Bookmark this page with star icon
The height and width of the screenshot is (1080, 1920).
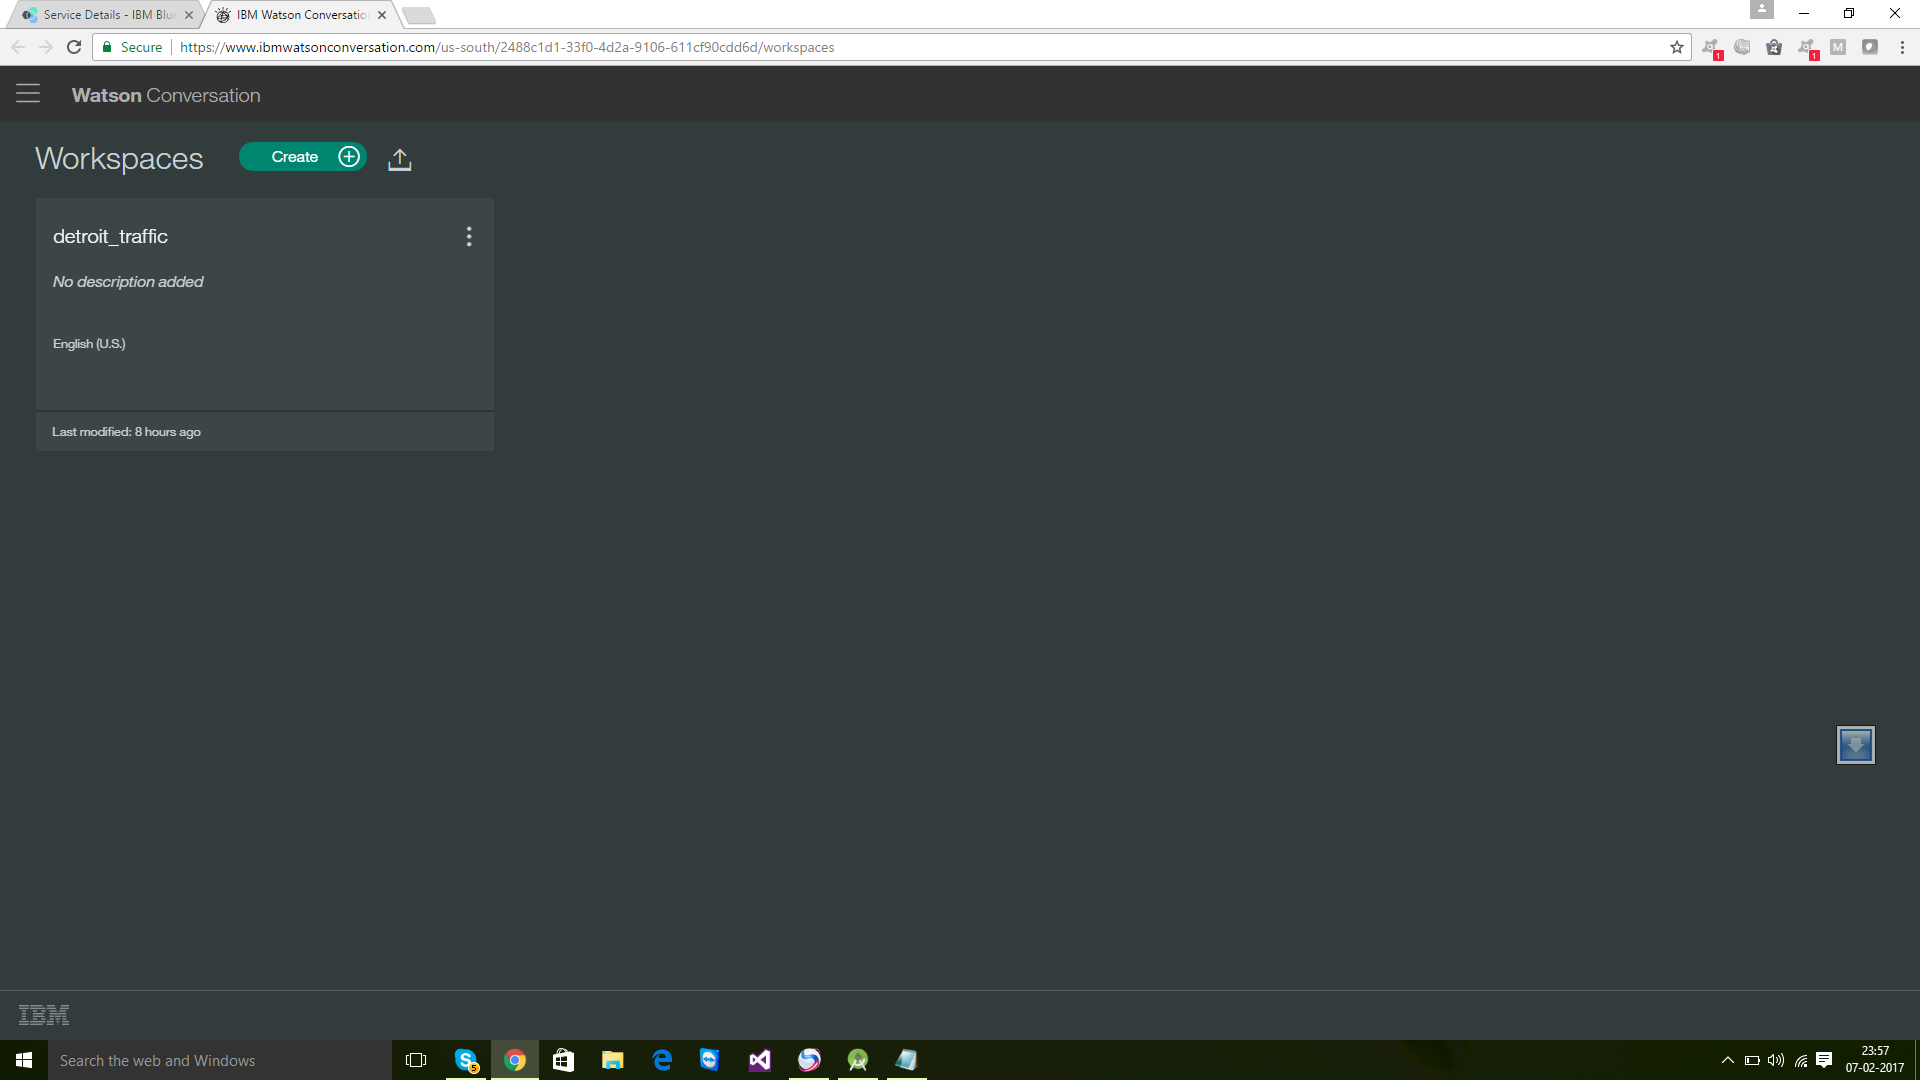pyautogui.click(x=1677, y=47)
